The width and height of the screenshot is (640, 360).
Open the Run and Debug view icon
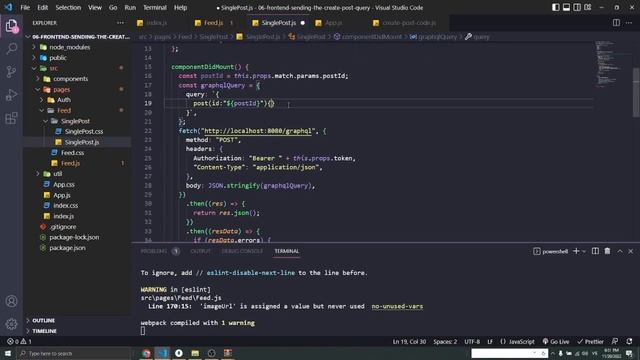[11, 95]
